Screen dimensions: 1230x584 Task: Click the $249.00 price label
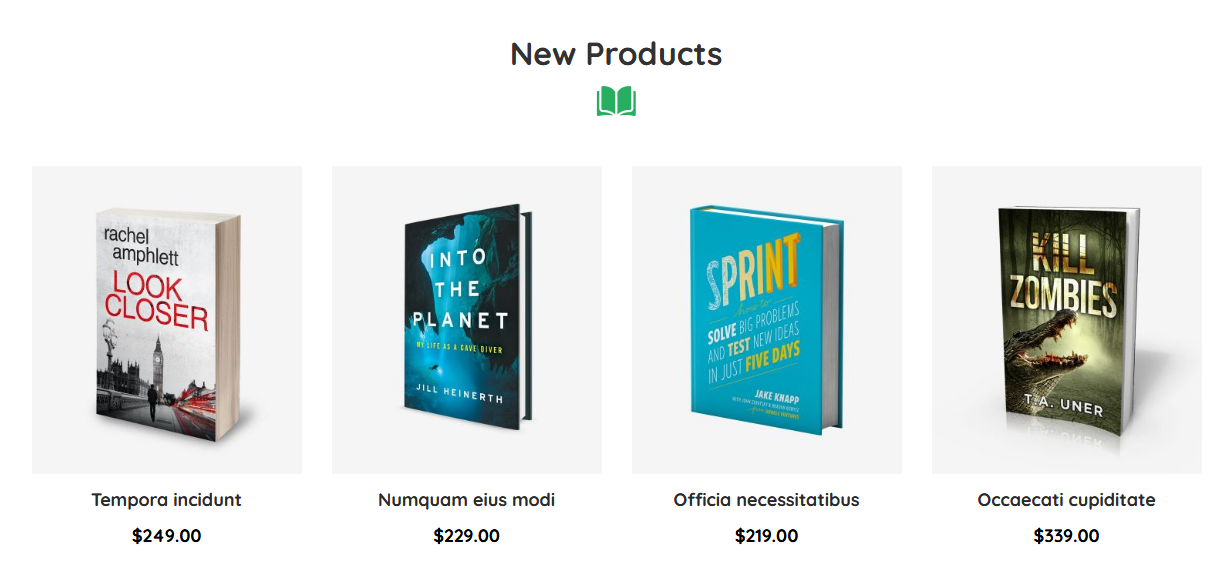click(165, 536)
